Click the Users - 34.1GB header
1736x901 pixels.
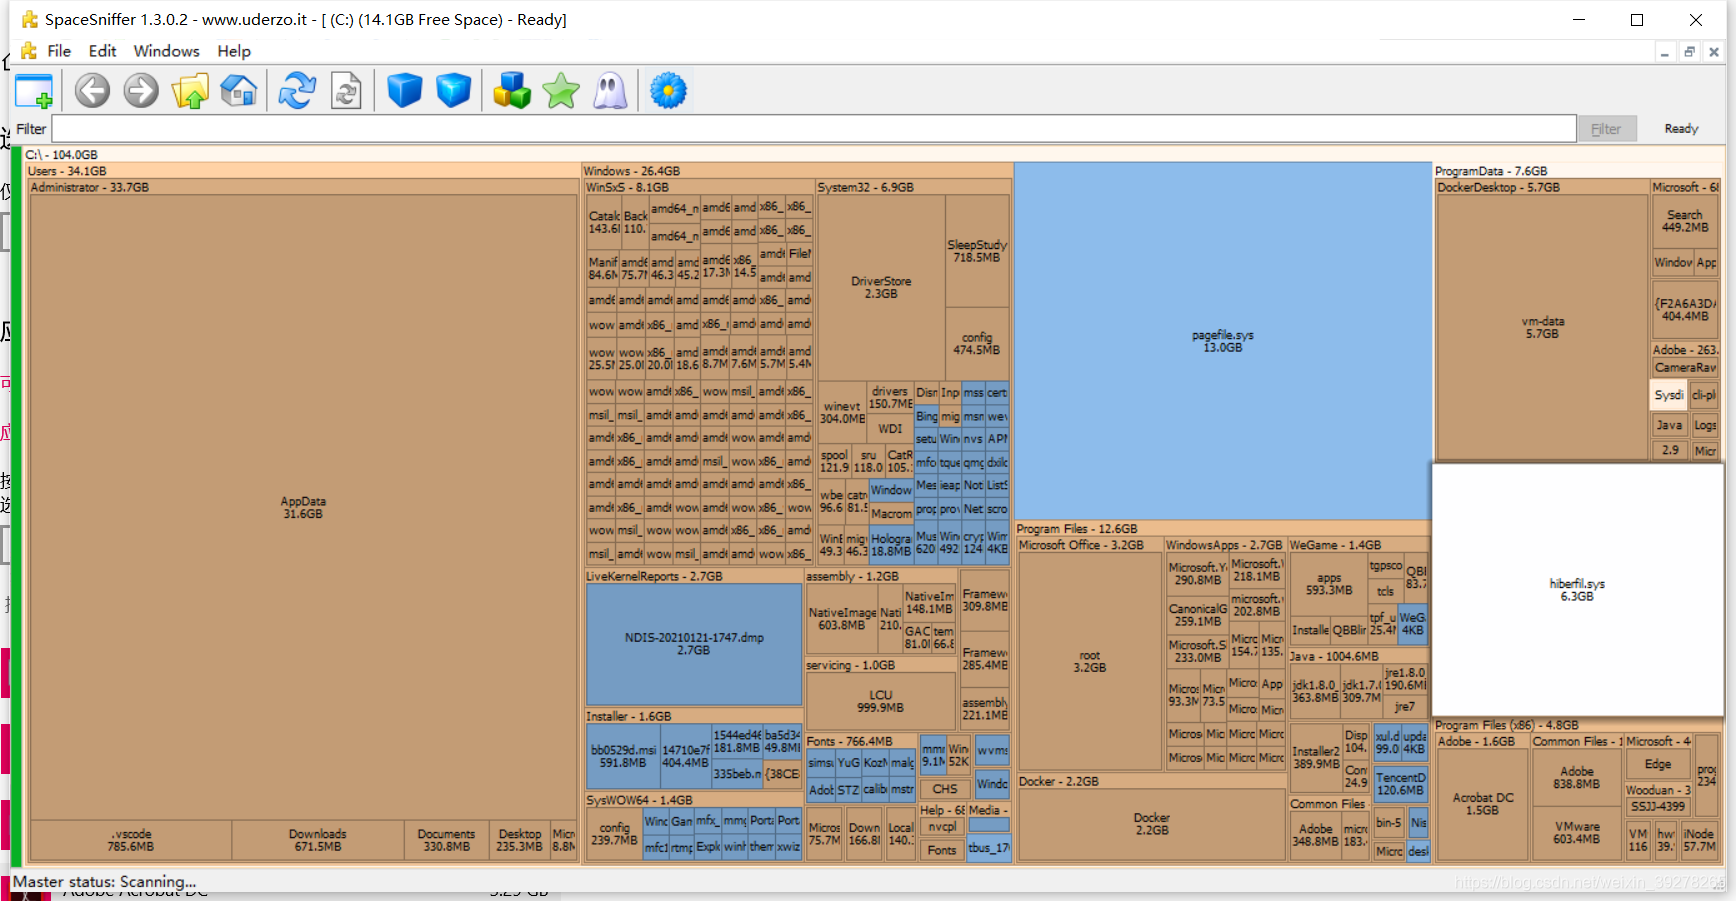click(67, 171)
